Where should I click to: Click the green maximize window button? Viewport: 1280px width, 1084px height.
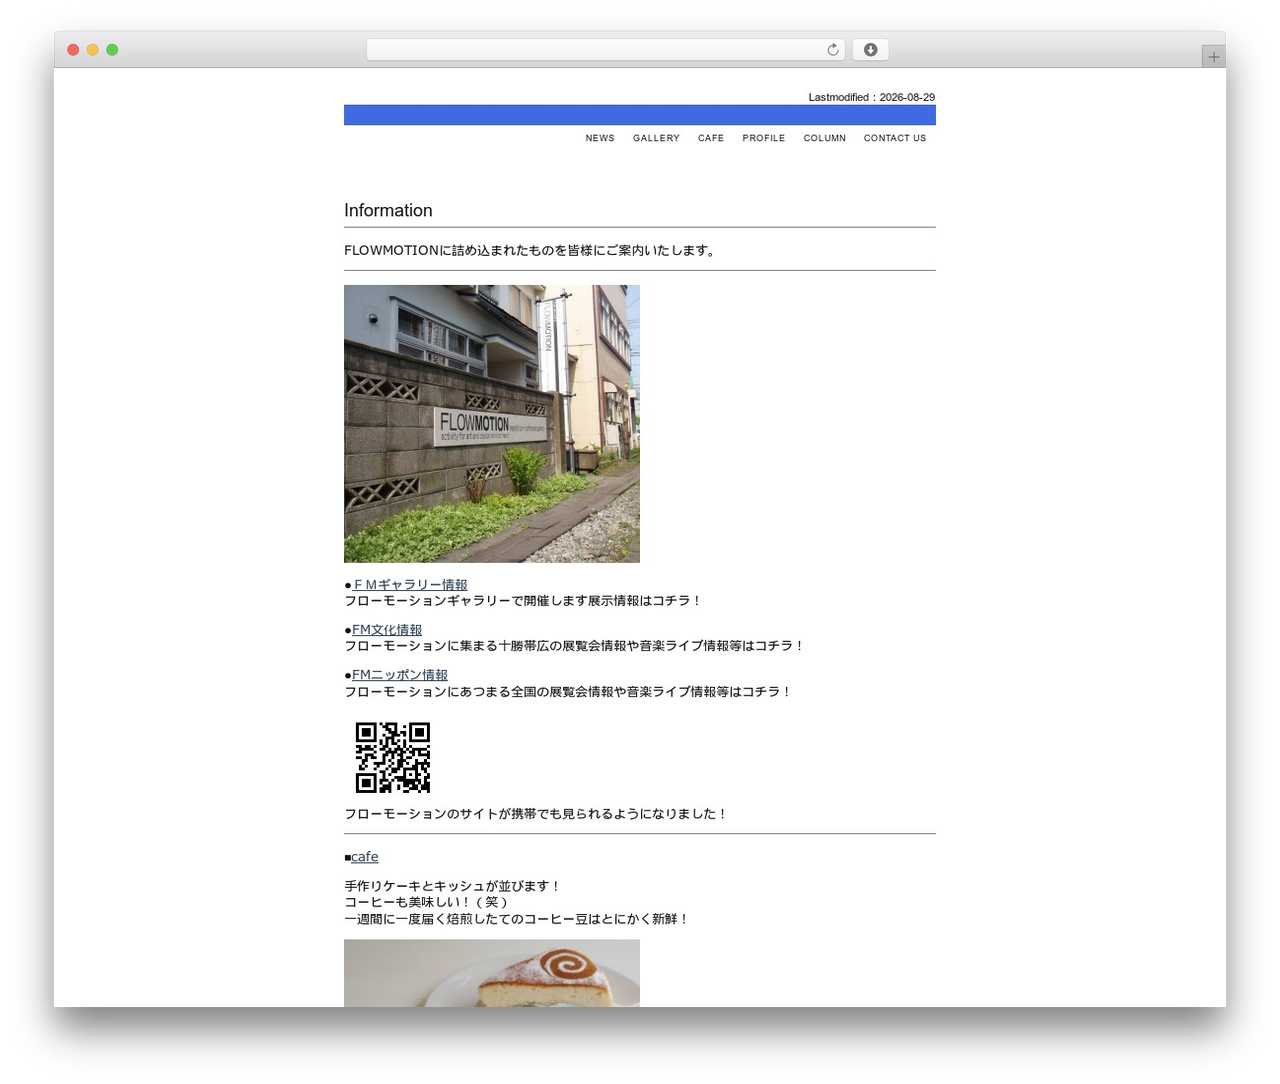tap(112, 50)
